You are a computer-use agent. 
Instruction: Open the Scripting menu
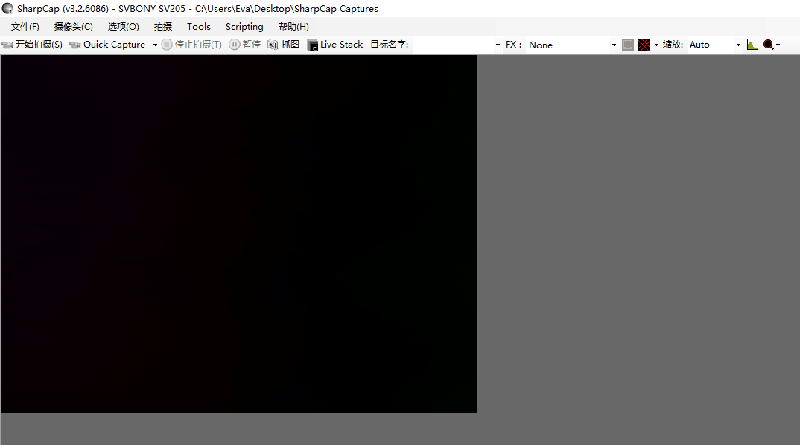[244, 27]
